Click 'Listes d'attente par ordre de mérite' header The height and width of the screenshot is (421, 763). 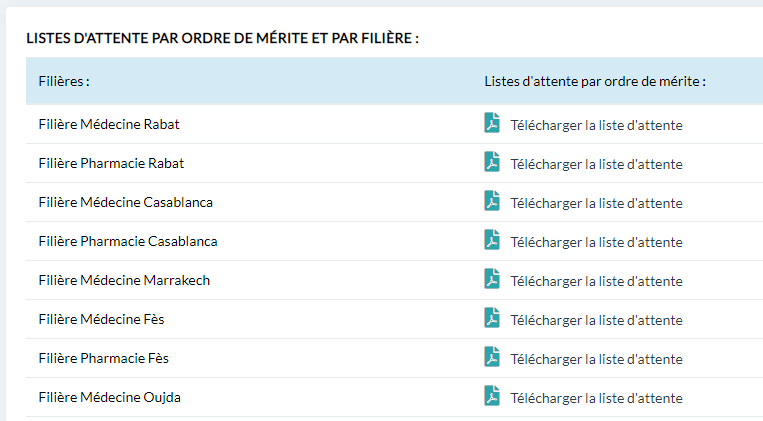click(595, 81)
